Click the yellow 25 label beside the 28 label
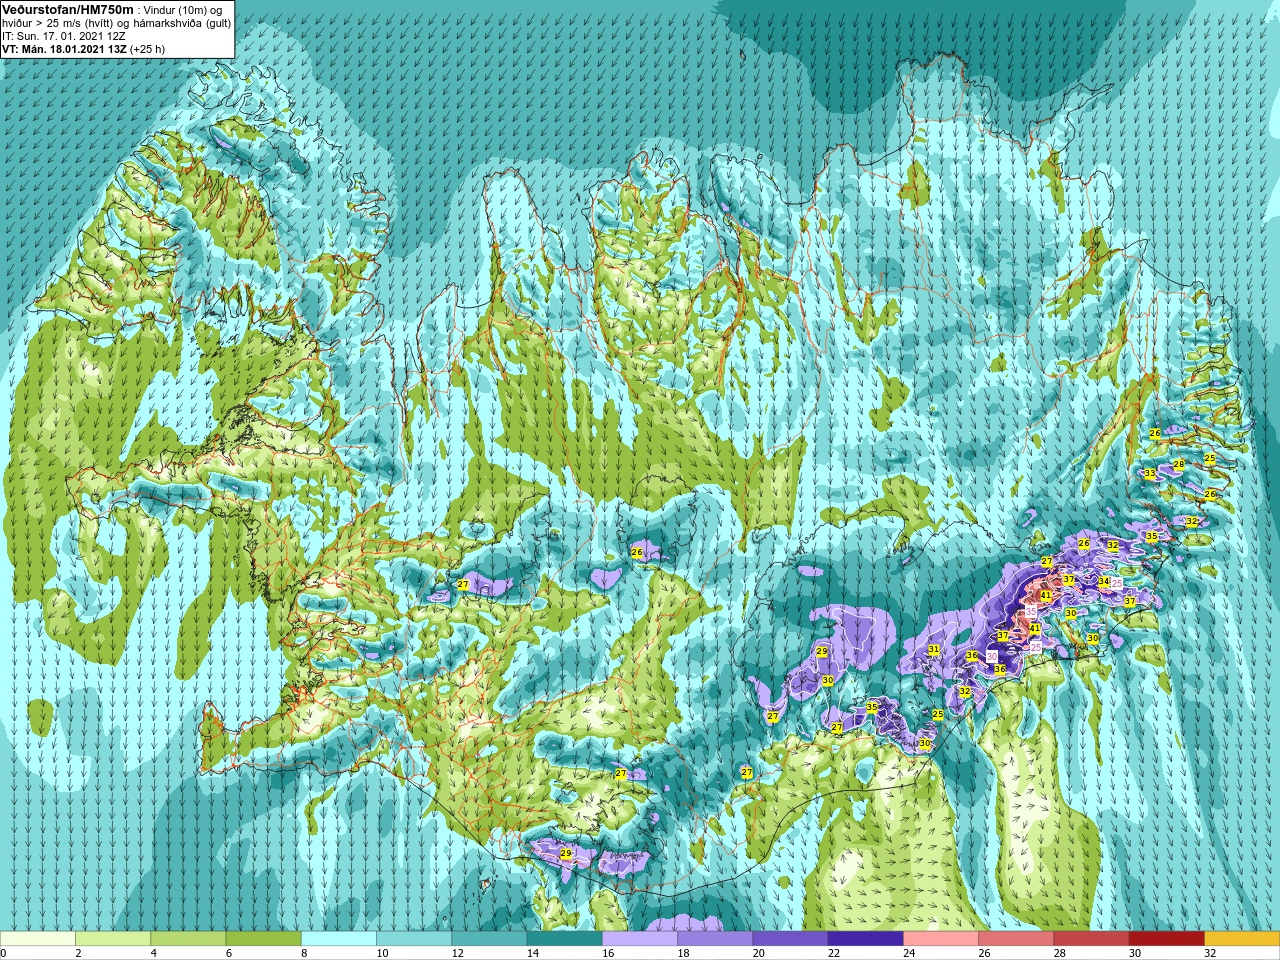The height and width of the screenshot is (960, 1280). [x=1210, y=459]
